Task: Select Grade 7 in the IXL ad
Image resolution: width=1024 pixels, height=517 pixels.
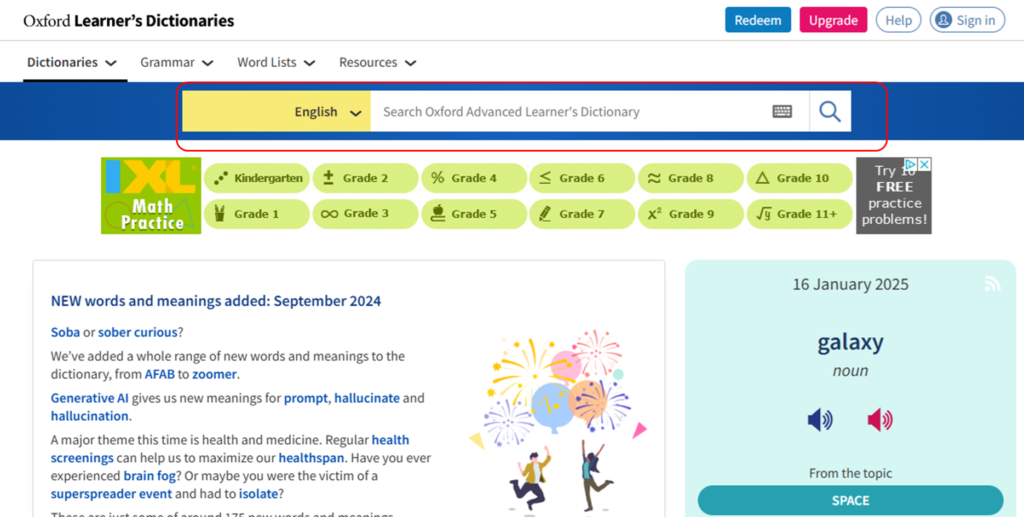Action: [582, 213]
